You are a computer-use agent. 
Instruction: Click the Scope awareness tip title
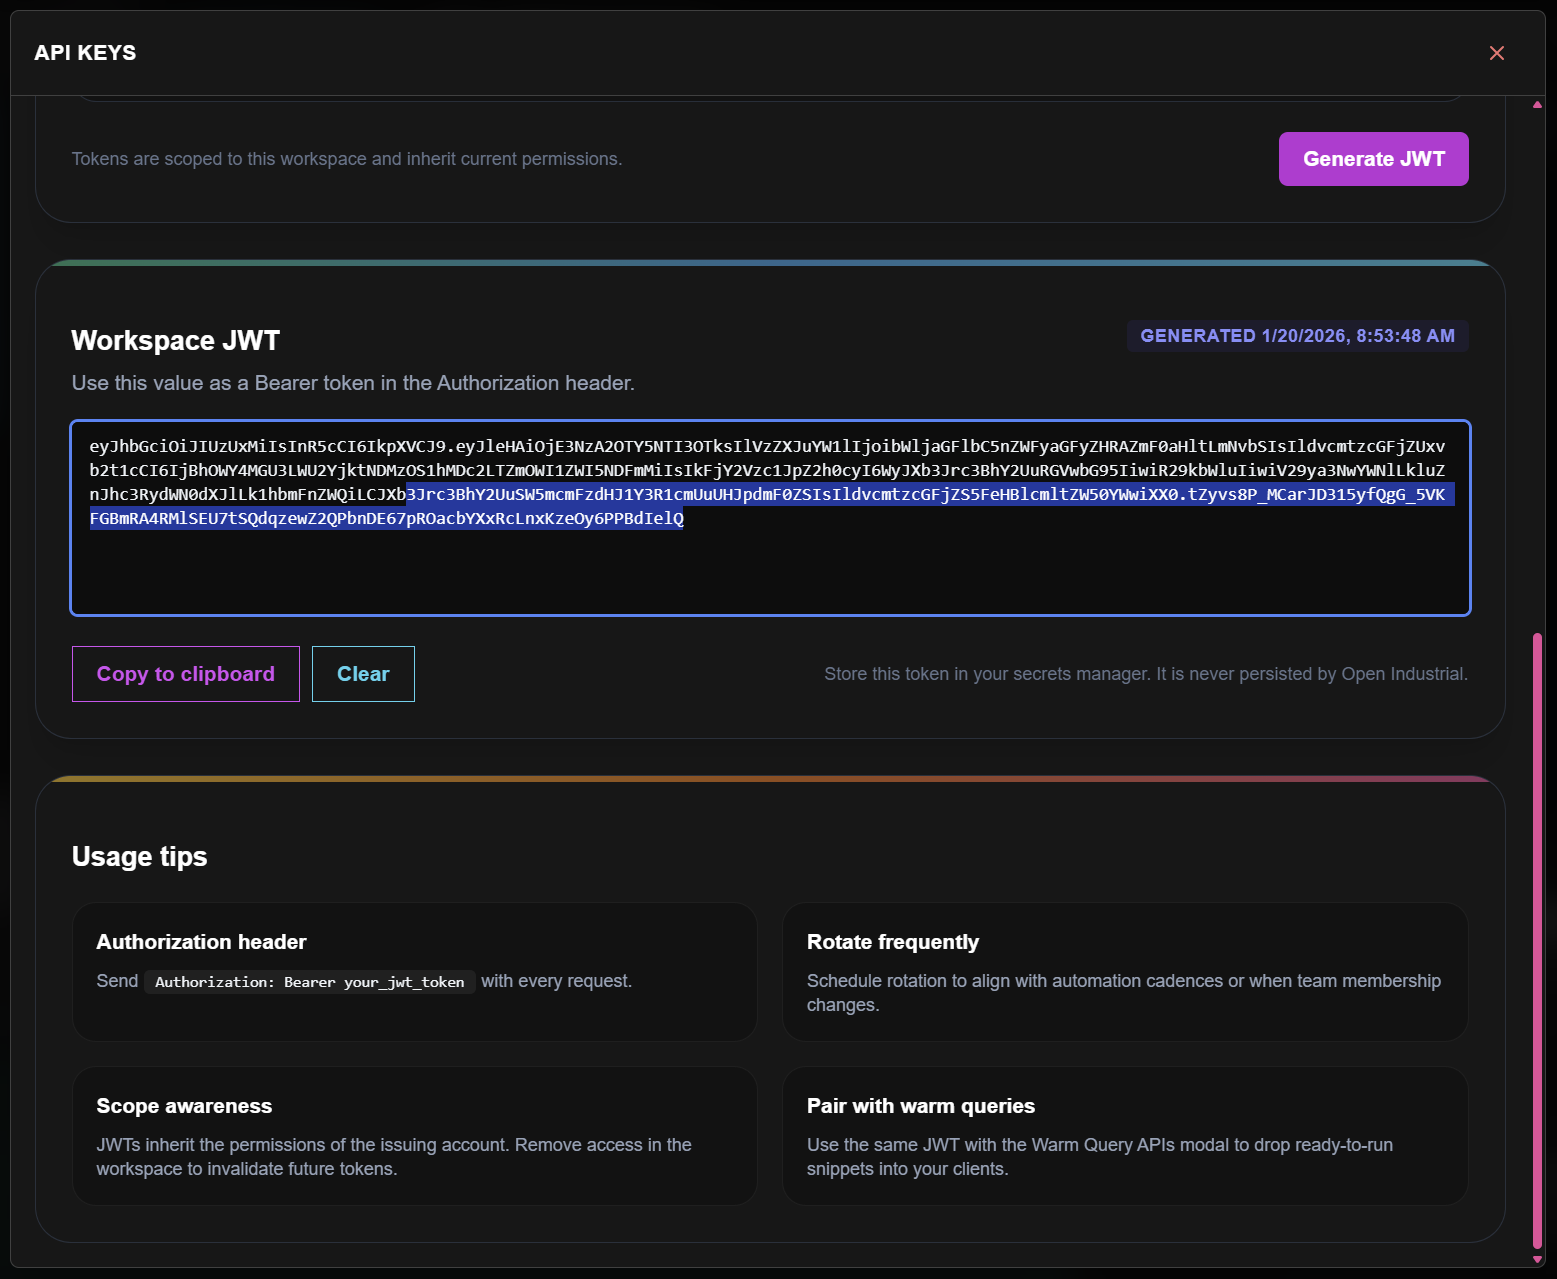coord(184,1106)
